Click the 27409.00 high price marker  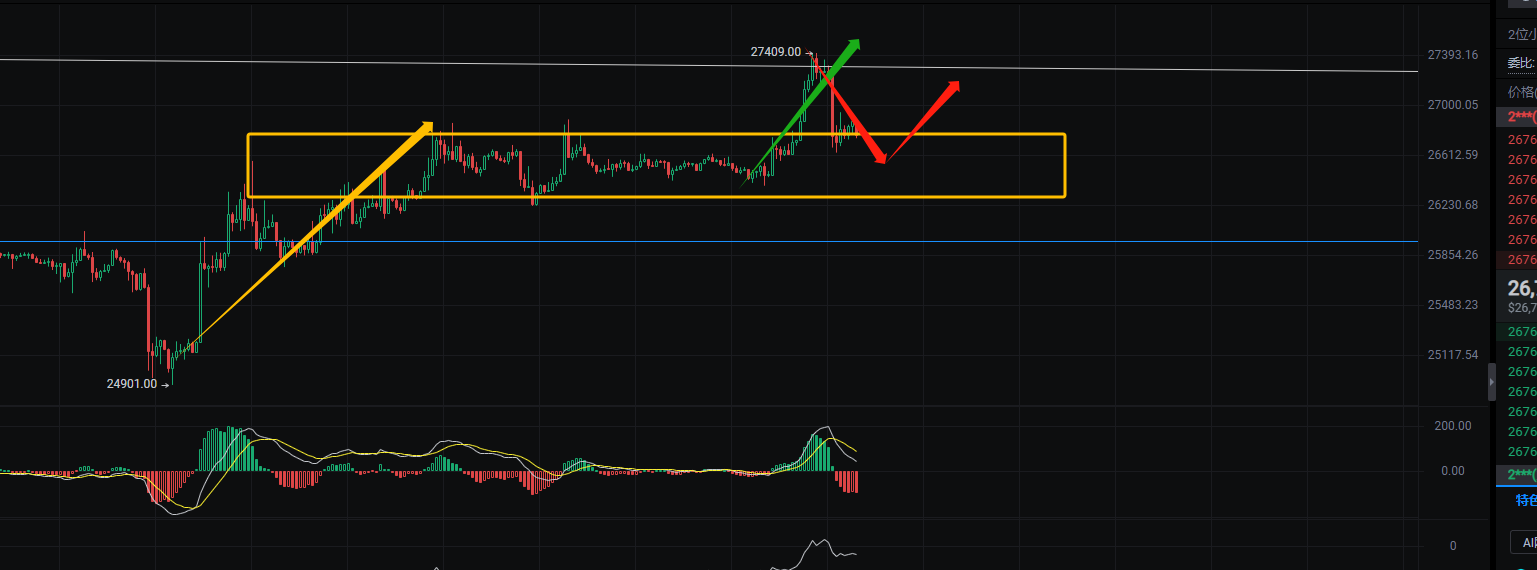[776, 51]
